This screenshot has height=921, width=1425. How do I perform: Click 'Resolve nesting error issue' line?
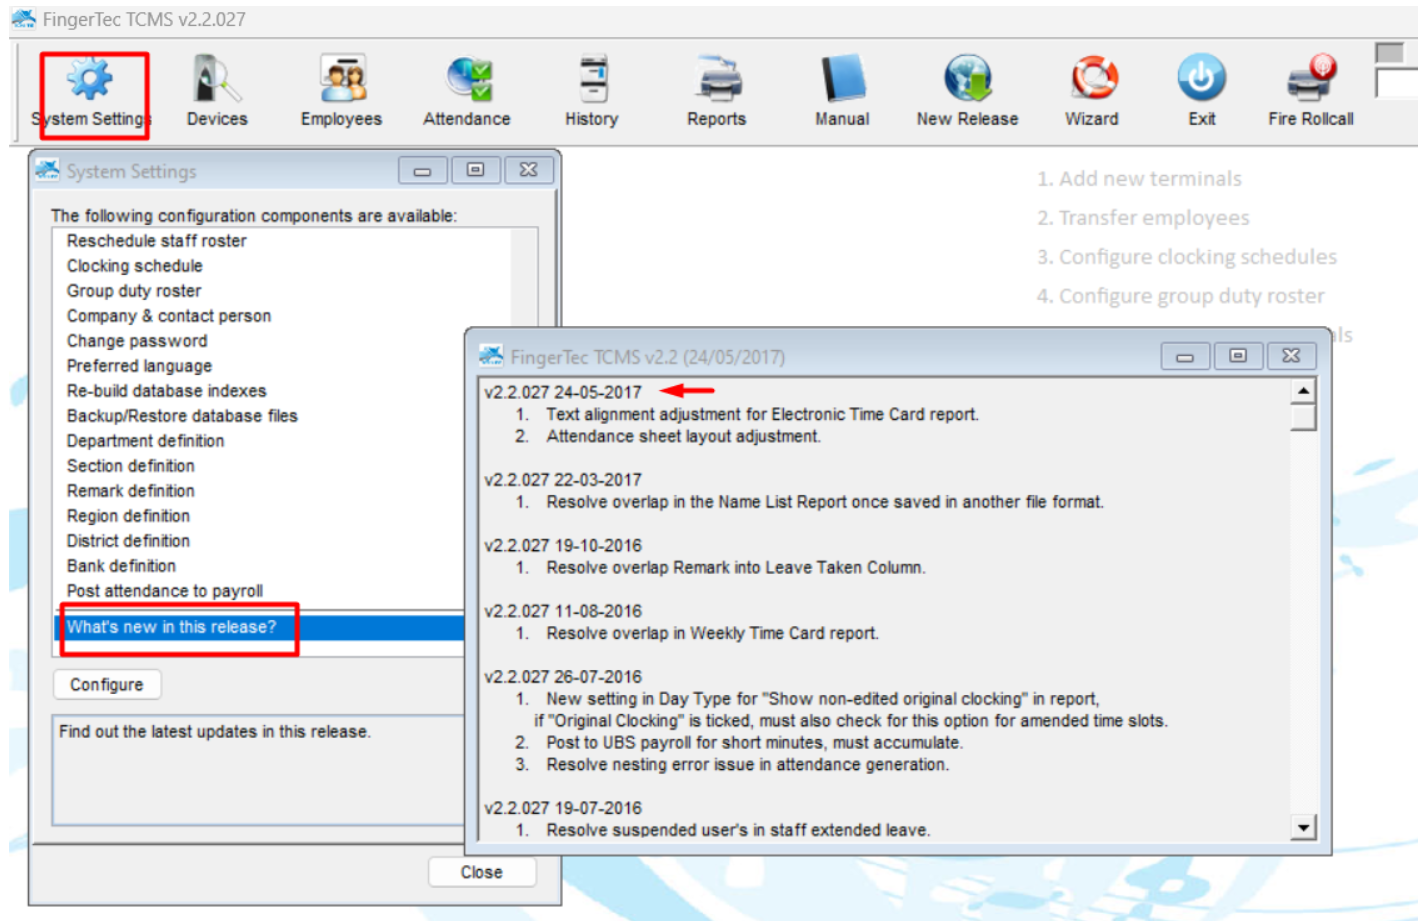pyautogui.click(x=747, y=765)
